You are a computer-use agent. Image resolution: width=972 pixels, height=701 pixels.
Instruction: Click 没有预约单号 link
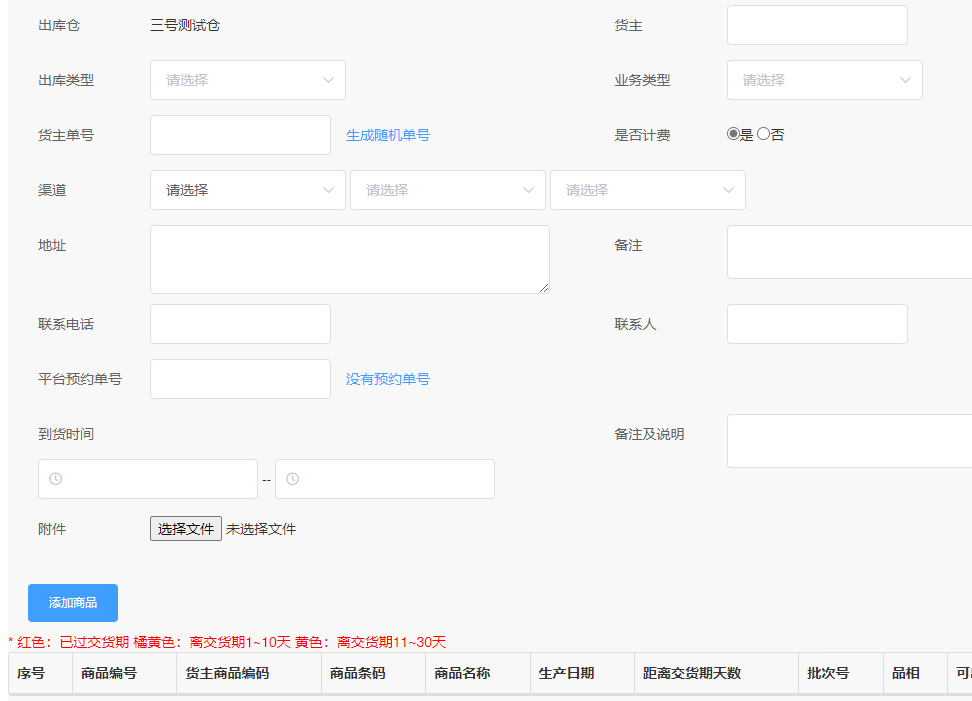pyautogui.click(x=388, y=379)
